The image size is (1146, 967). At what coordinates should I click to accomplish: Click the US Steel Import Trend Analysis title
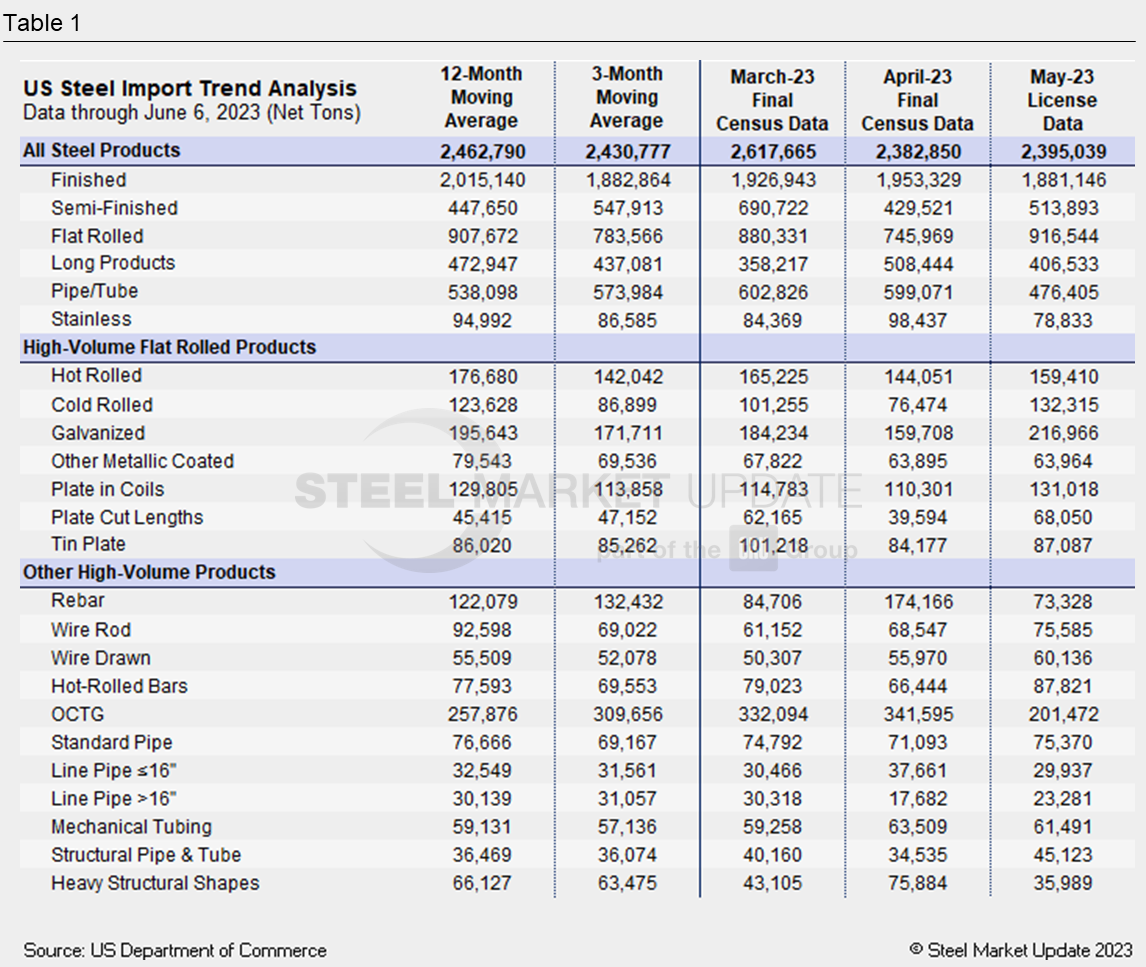click(190, 89)
